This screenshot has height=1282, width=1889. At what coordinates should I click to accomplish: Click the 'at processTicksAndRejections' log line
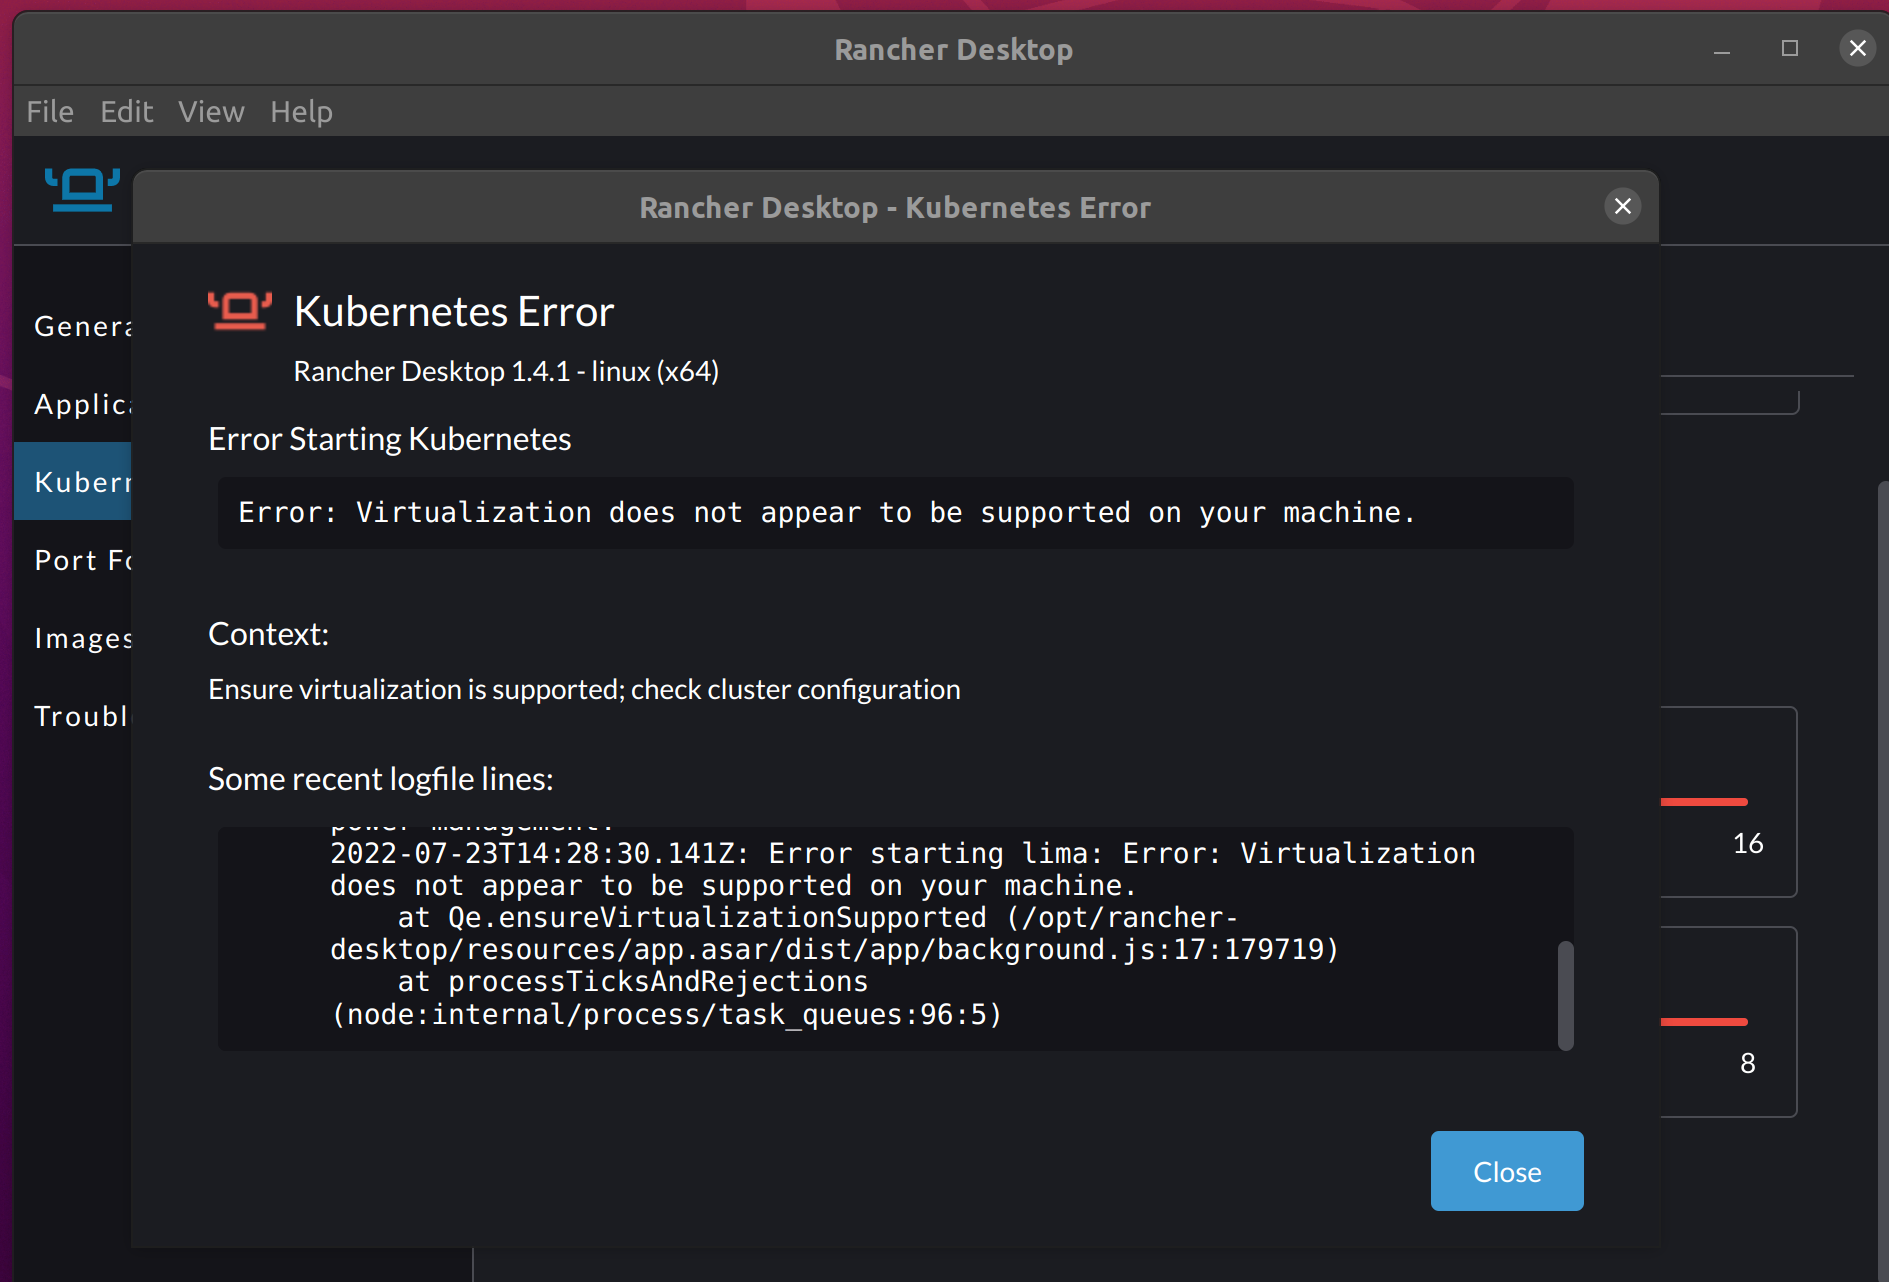[666, 998]
